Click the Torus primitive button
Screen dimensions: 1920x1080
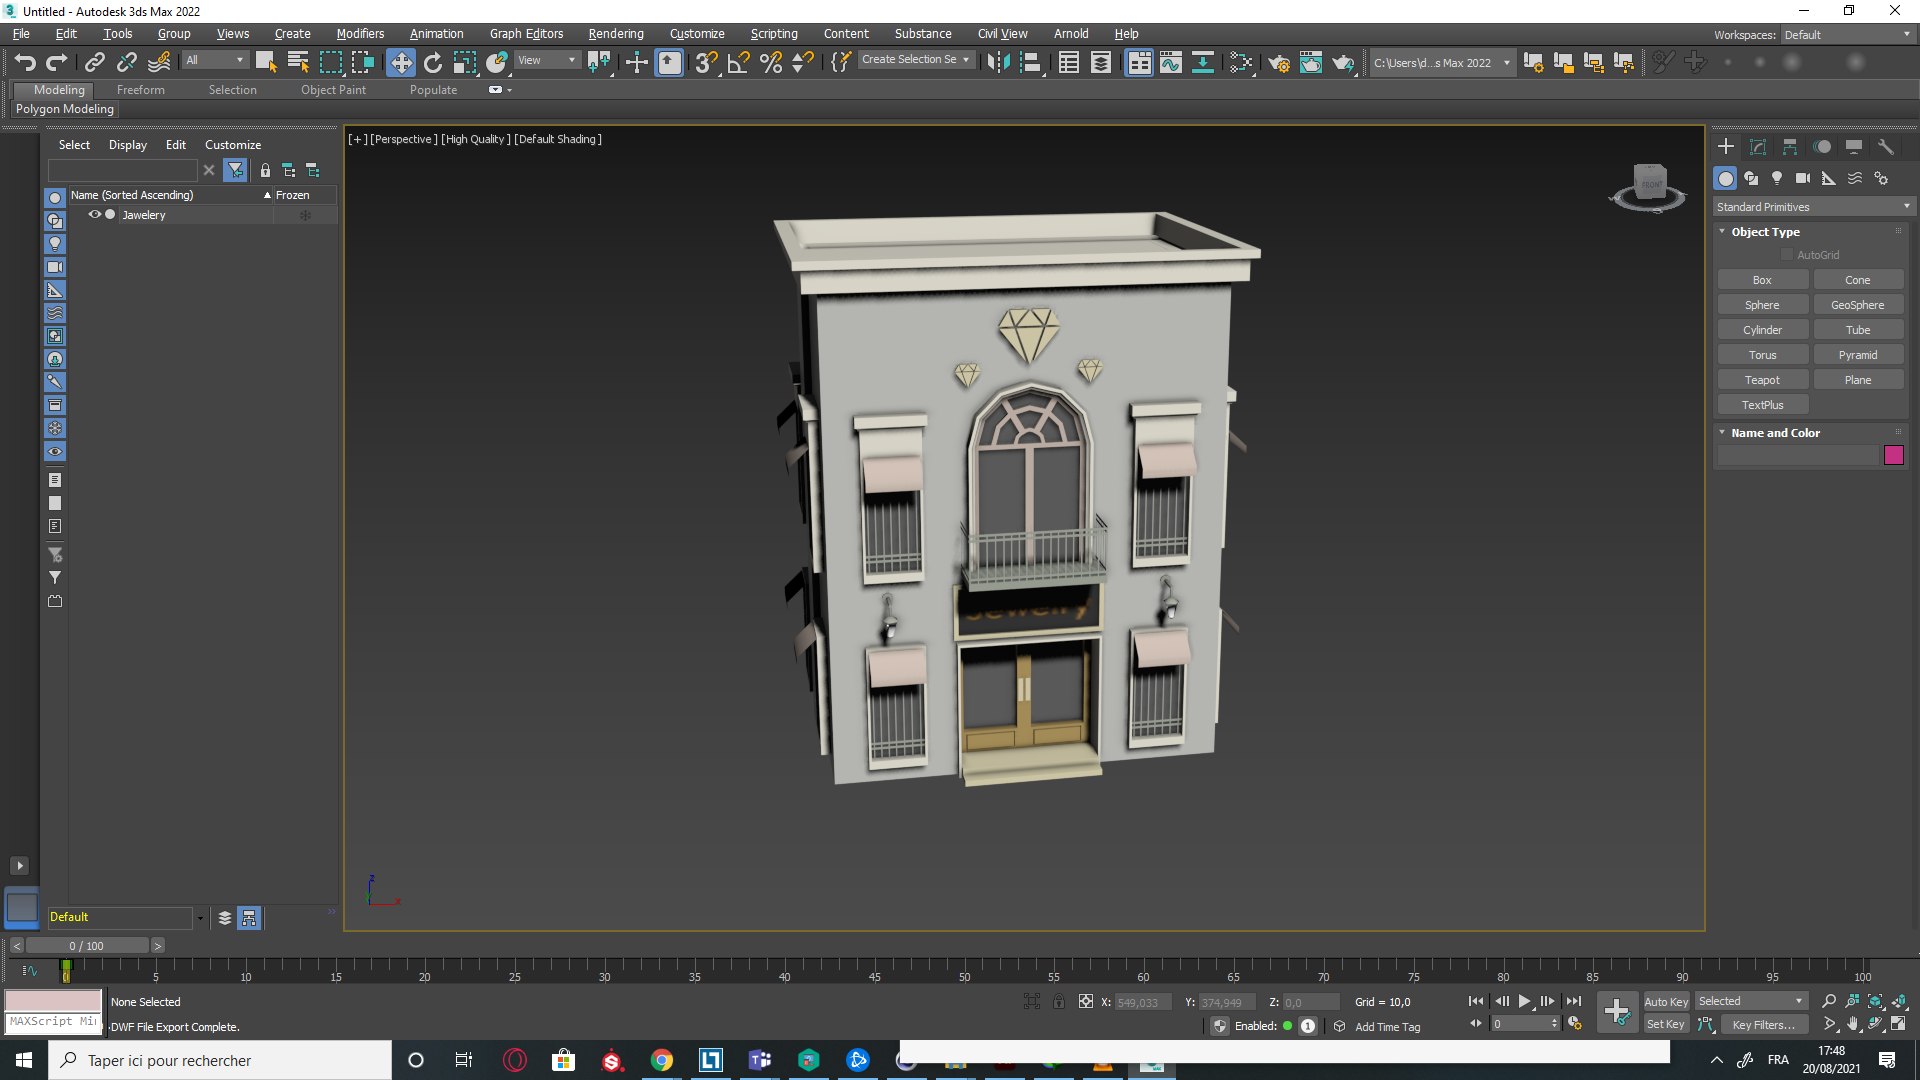click(1762, 355)
